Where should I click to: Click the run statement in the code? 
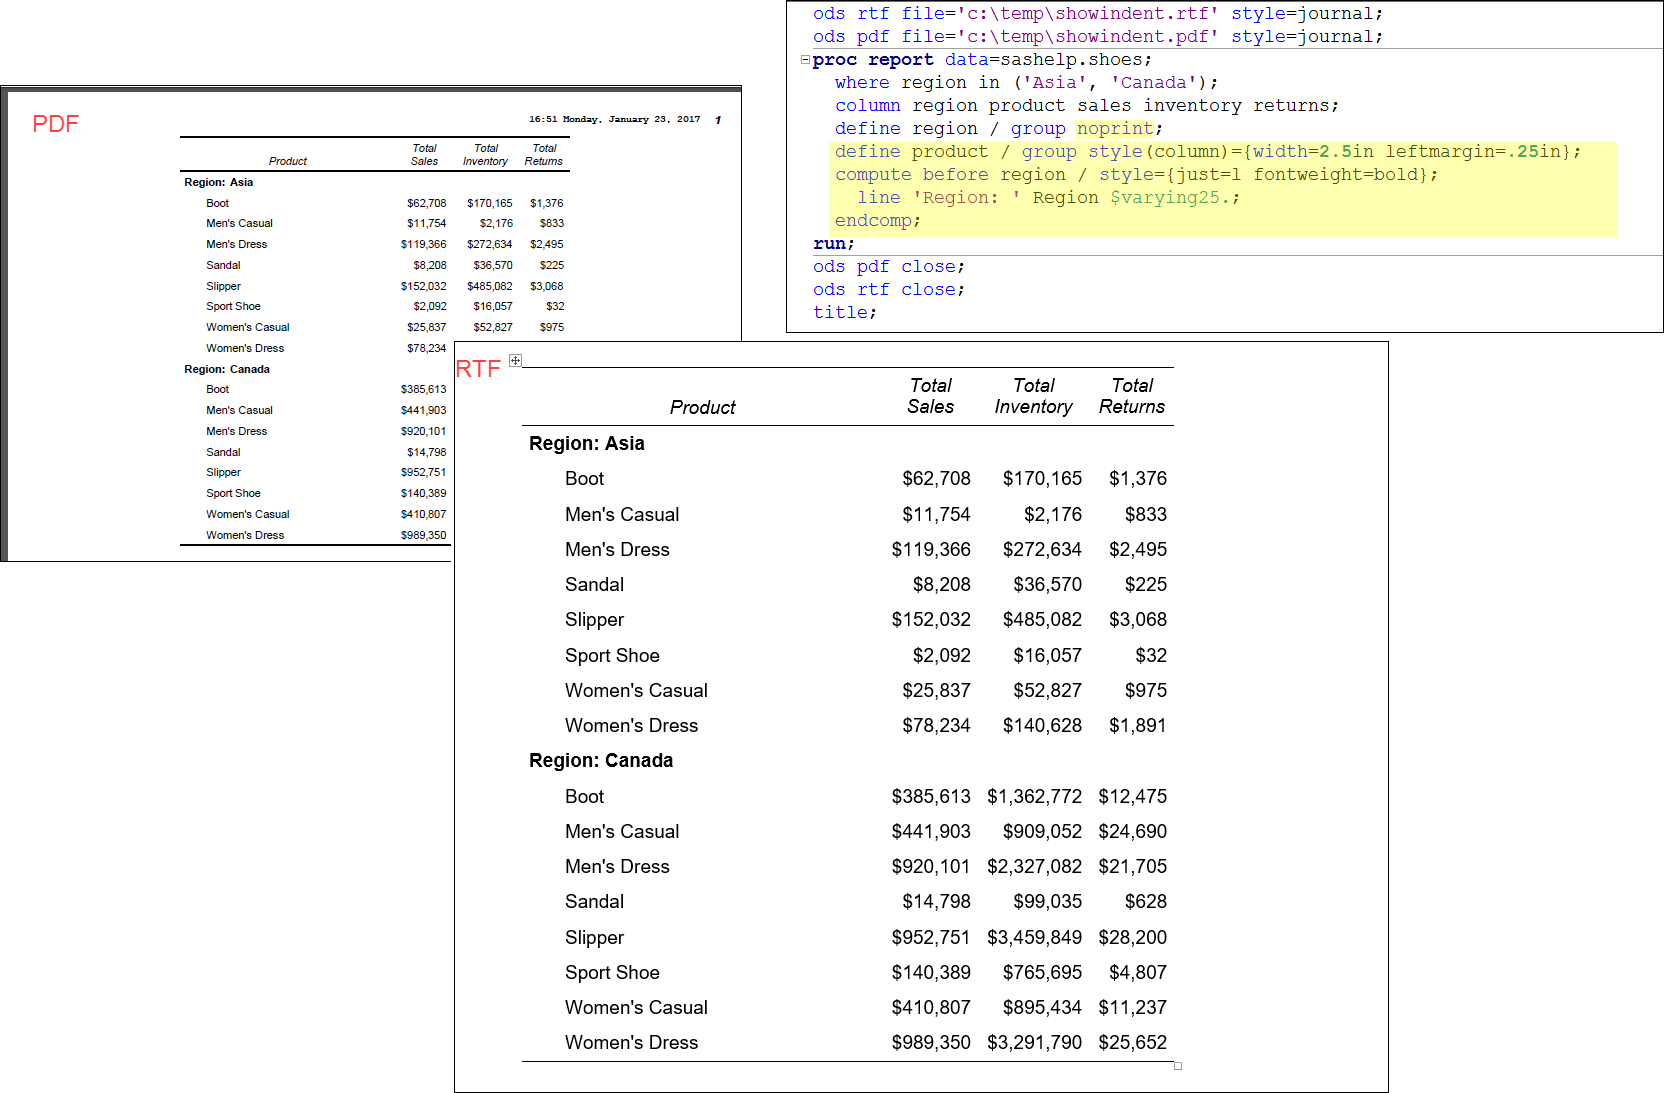click(x=830, y=243)
